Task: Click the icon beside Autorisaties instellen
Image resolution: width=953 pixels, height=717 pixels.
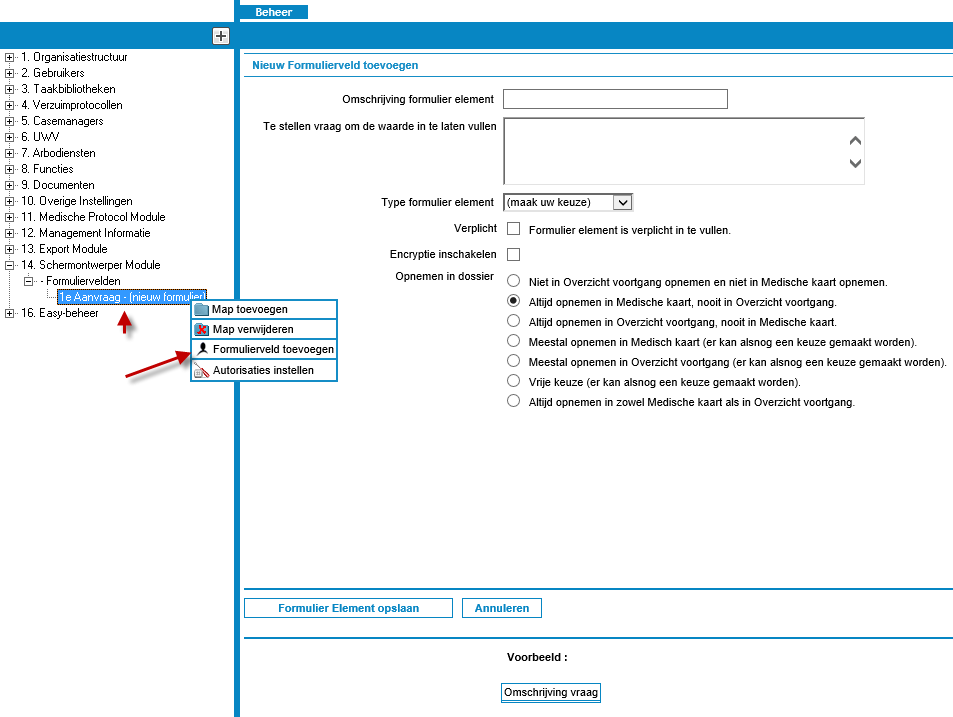Action: (x=201, y=370)
